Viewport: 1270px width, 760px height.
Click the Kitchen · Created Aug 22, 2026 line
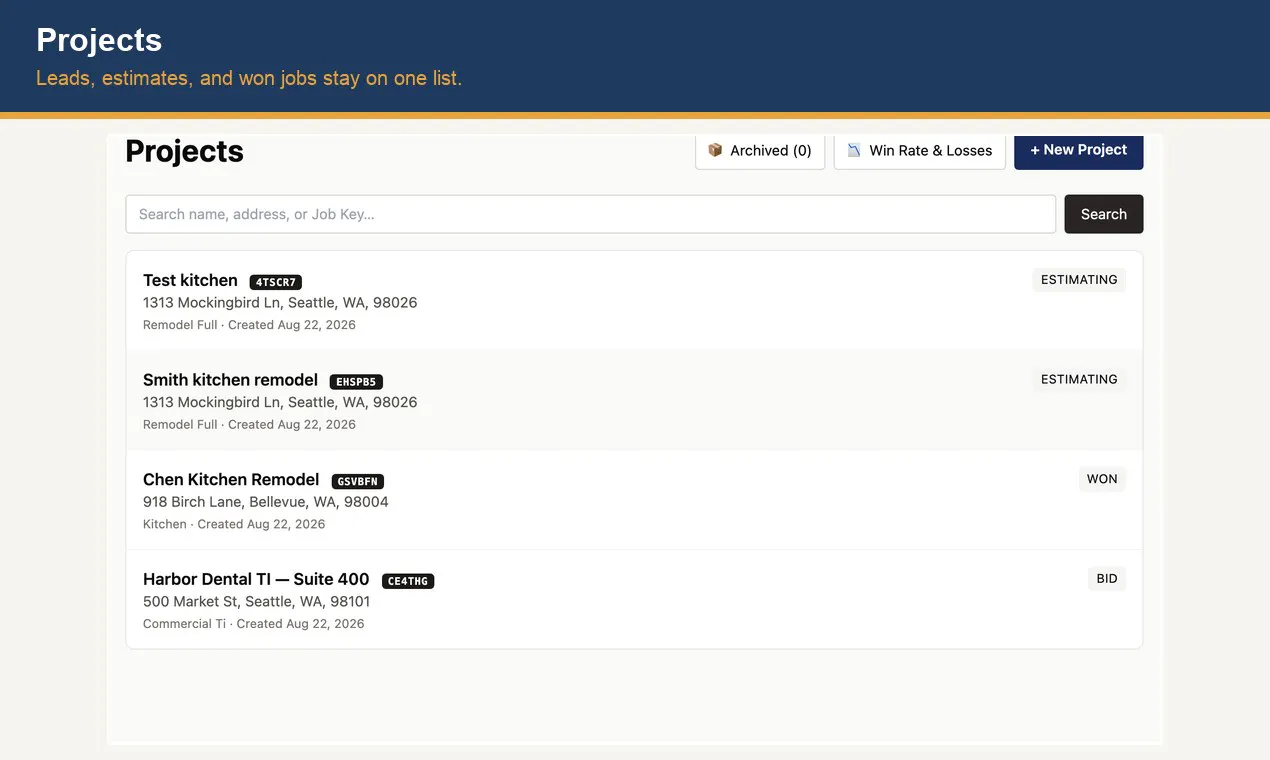pos(234,524)
